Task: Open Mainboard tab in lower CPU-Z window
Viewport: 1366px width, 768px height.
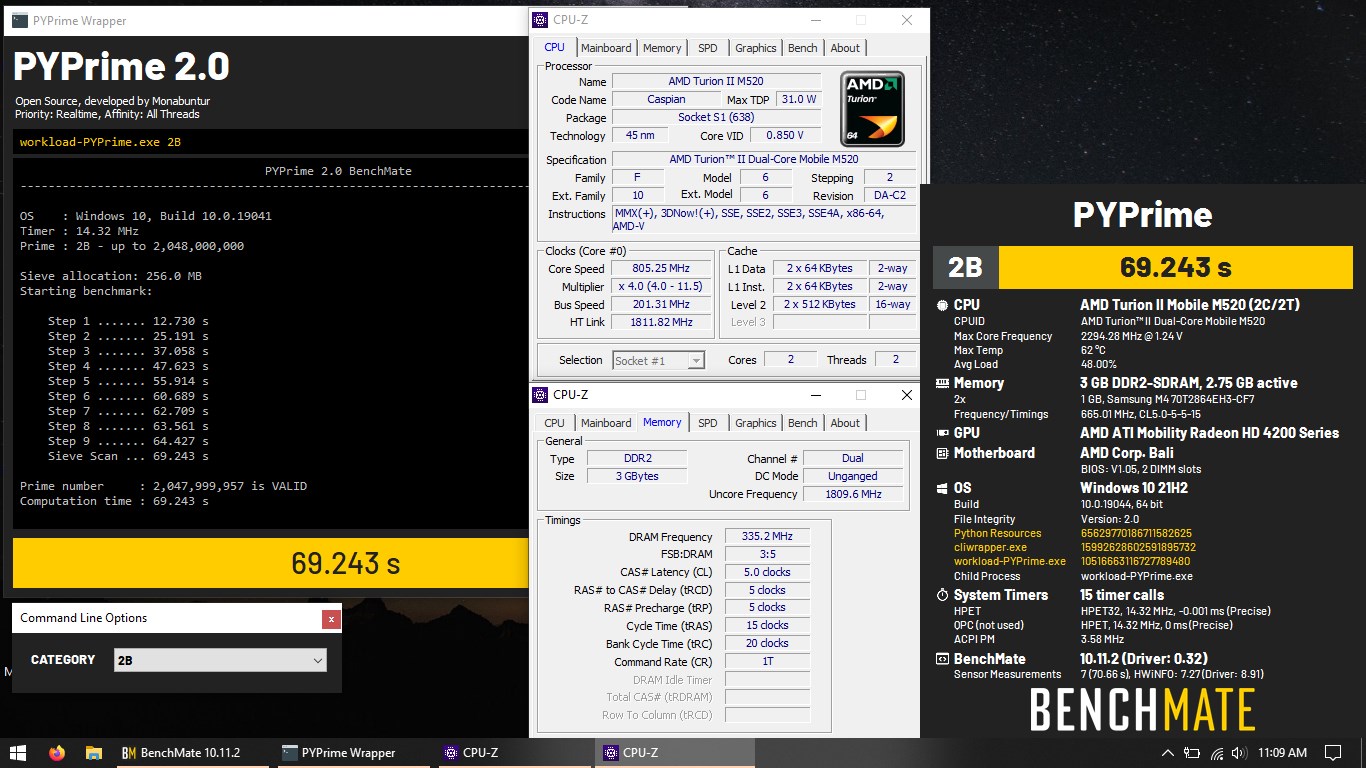Action: pos(606,423)
